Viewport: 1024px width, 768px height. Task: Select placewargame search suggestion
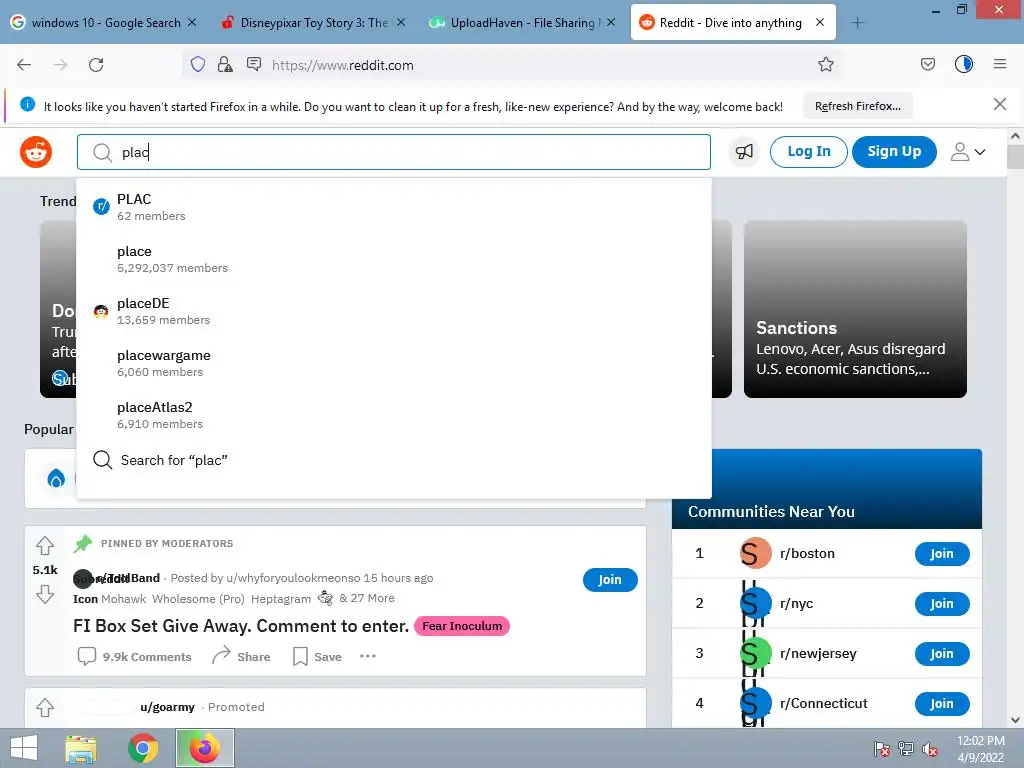[x=394, y=363]
